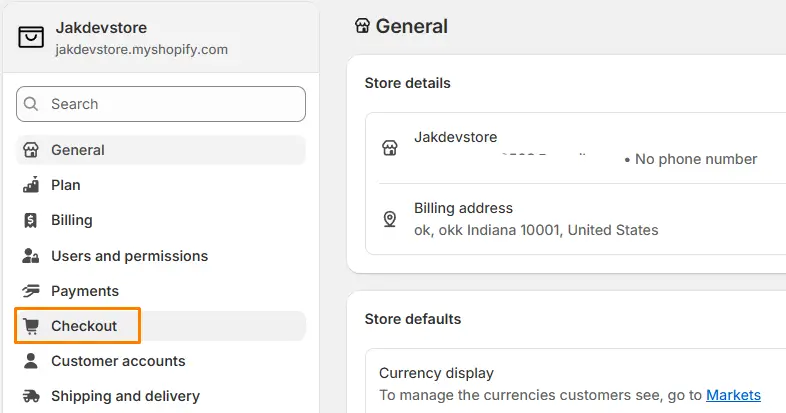This screenshot has width=786, height=413.
Task: Click the No phone number text
Action: click(696, 159)
